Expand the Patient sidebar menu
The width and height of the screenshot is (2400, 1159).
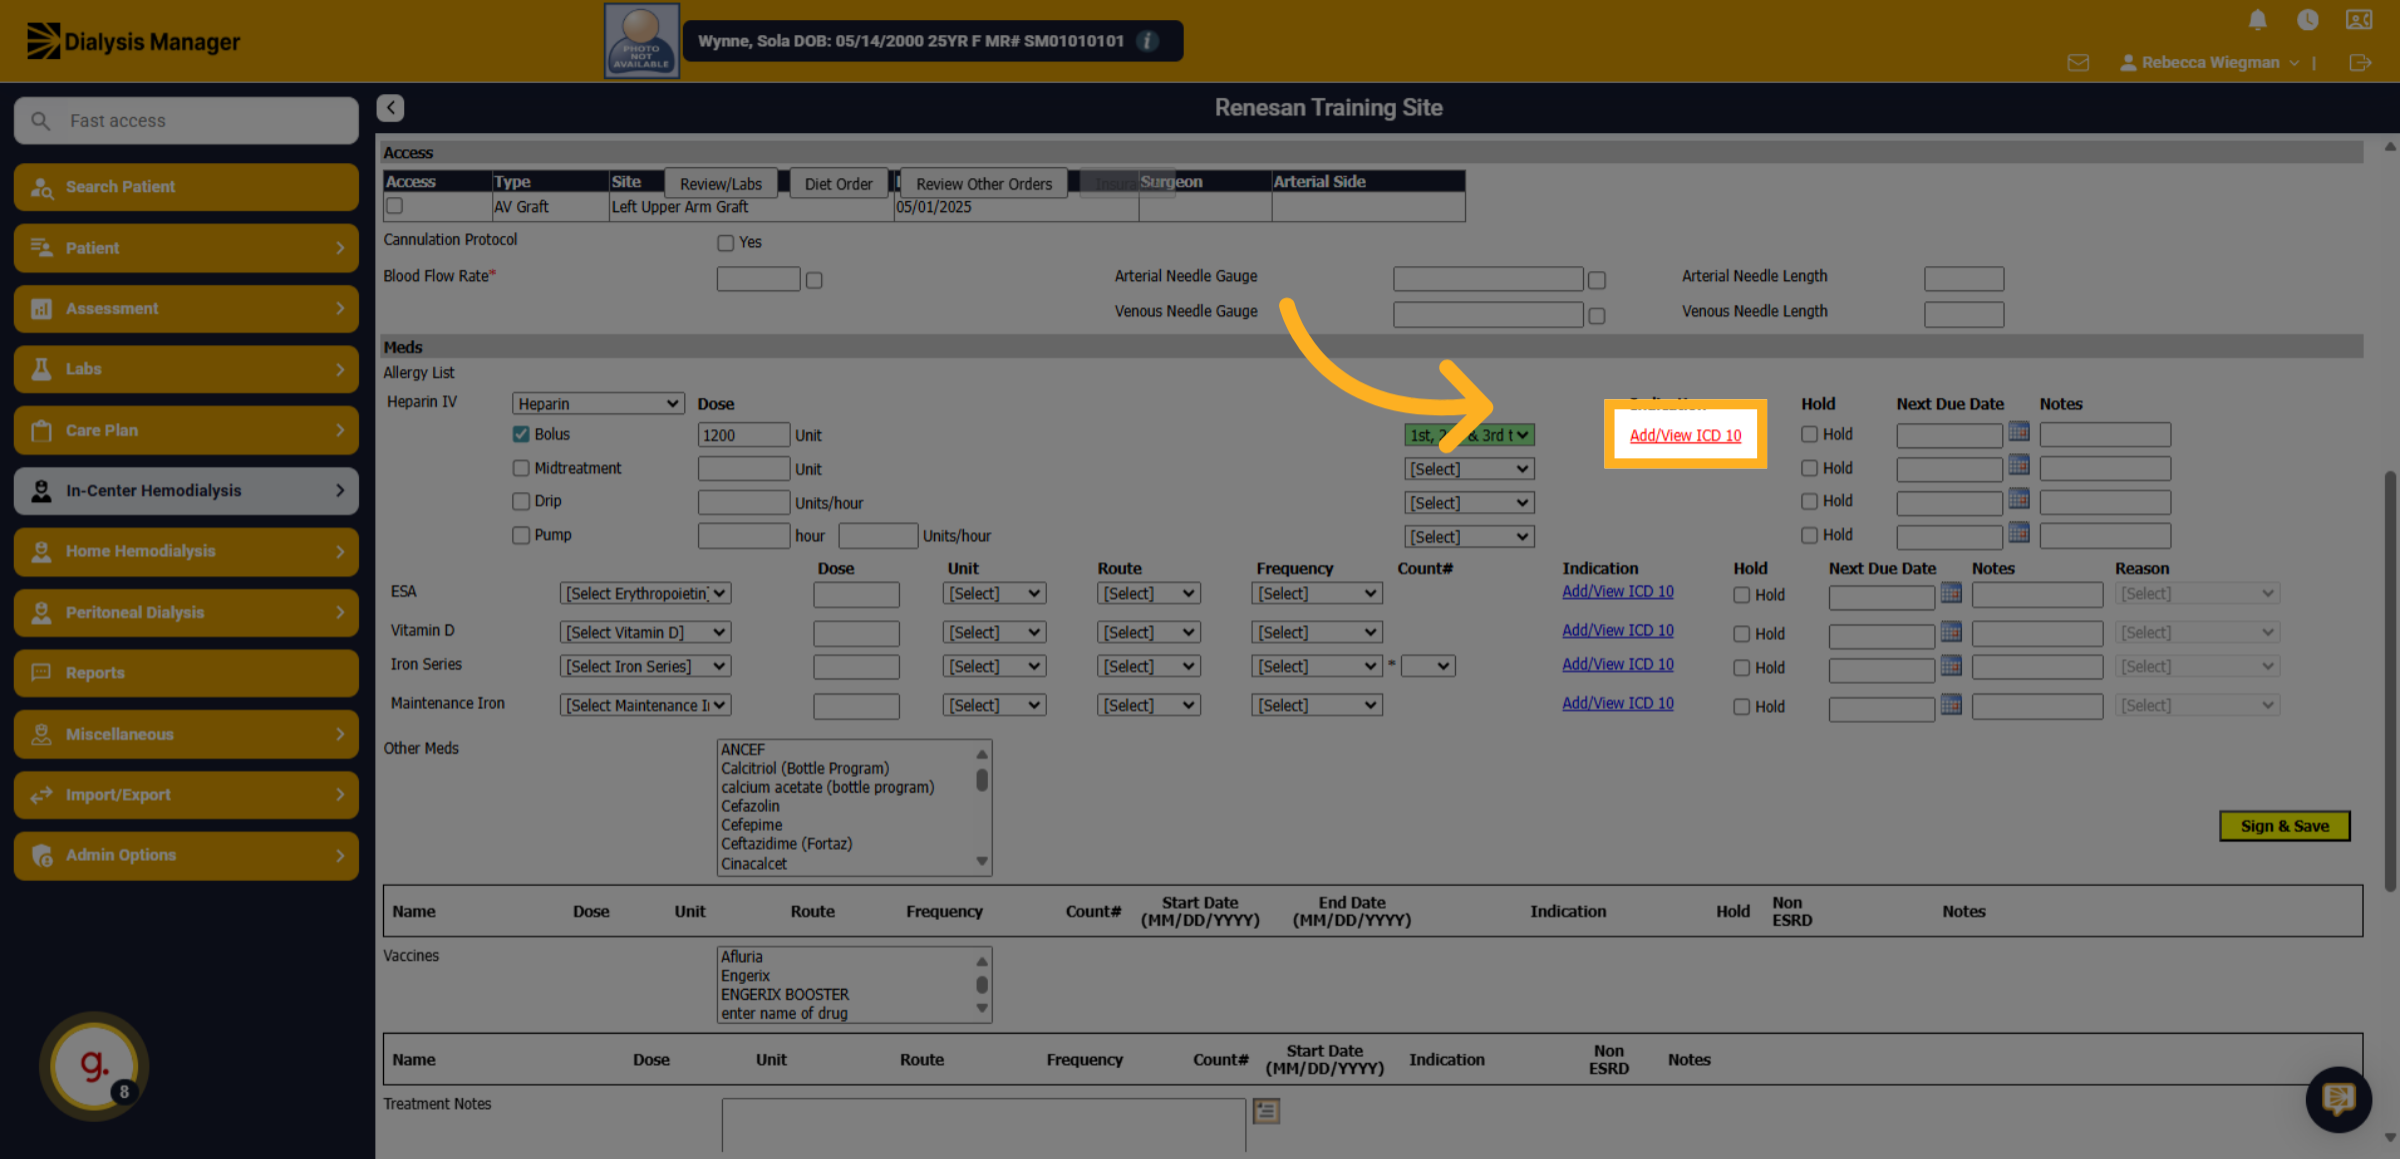[186, 248]
